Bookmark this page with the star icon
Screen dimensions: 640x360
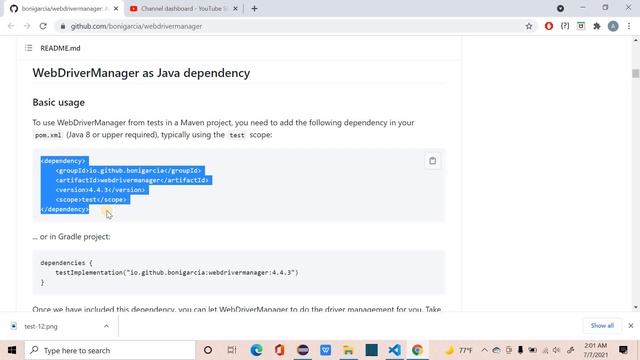(x=529, y=26)
